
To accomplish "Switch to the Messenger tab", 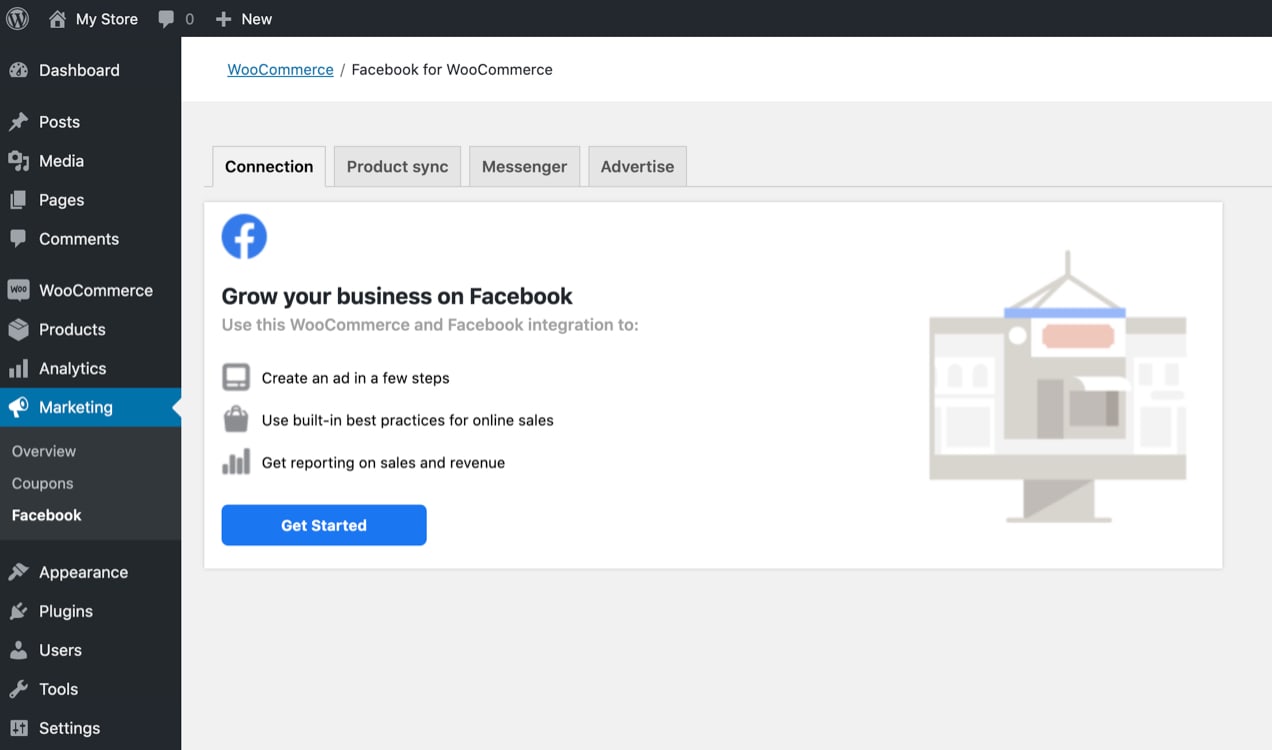I will (524, 166).
